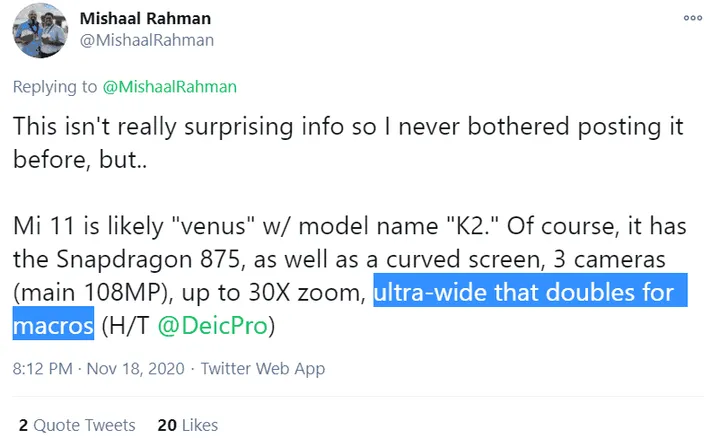Click the "Replying to" label text
720x447 pixels.
(54, 86)
